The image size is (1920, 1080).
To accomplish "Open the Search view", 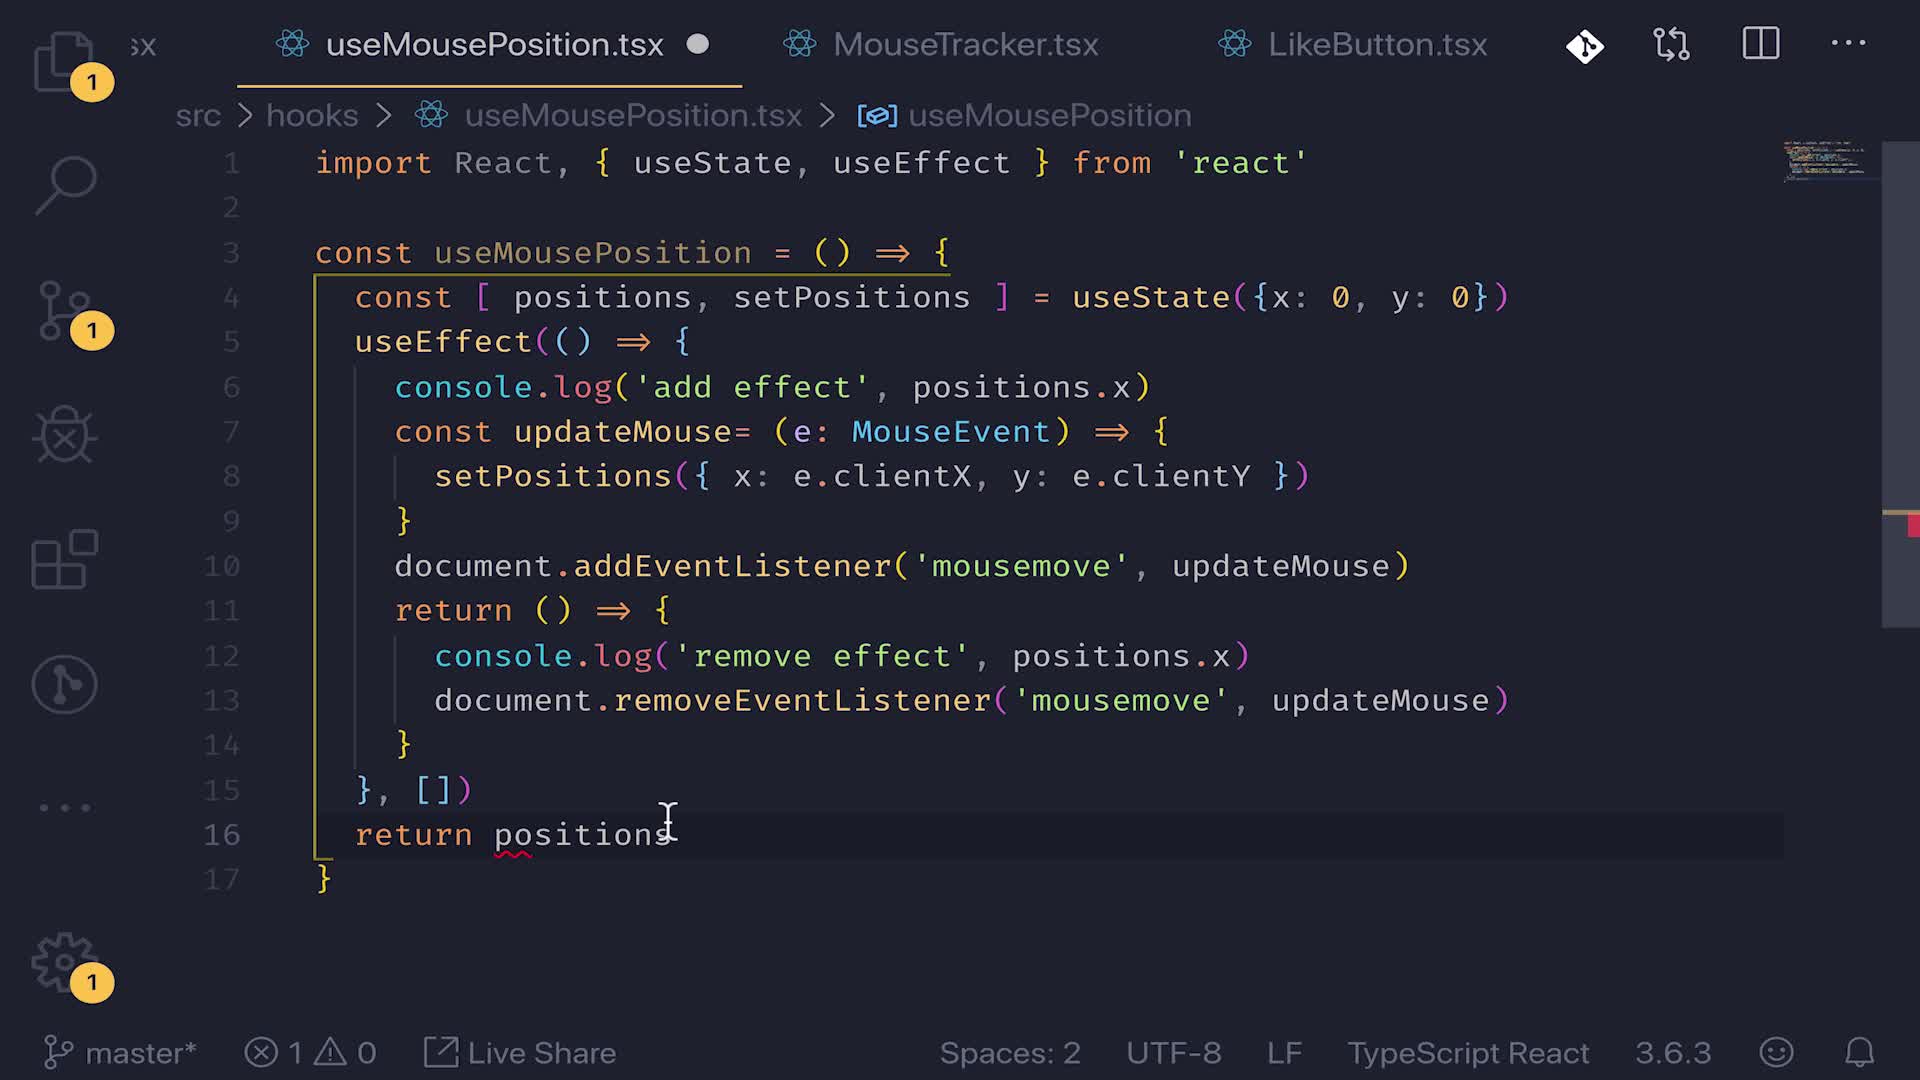I will coord(64,185).
